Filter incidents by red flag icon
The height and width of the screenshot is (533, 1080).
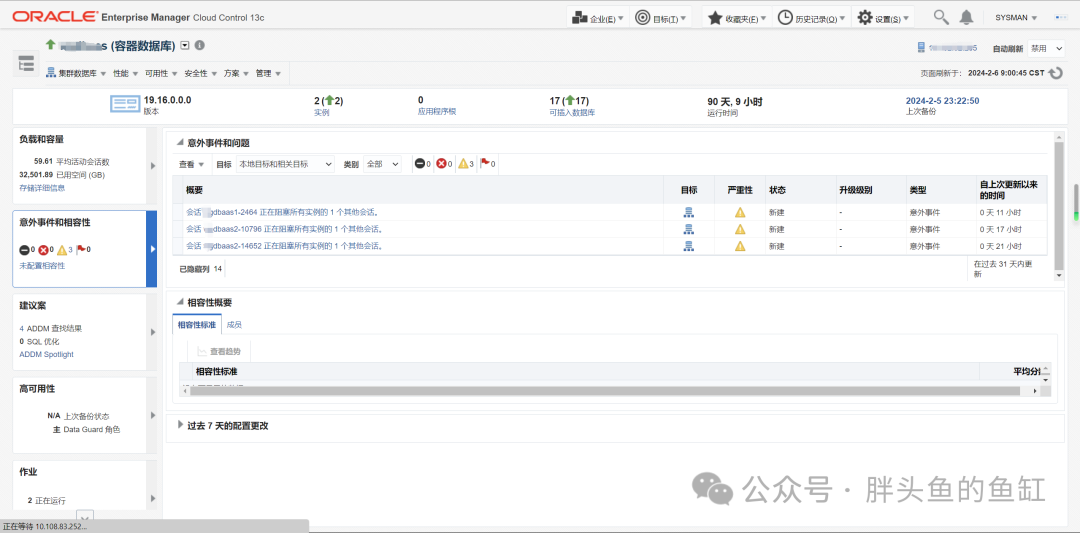tap(485, 164)
